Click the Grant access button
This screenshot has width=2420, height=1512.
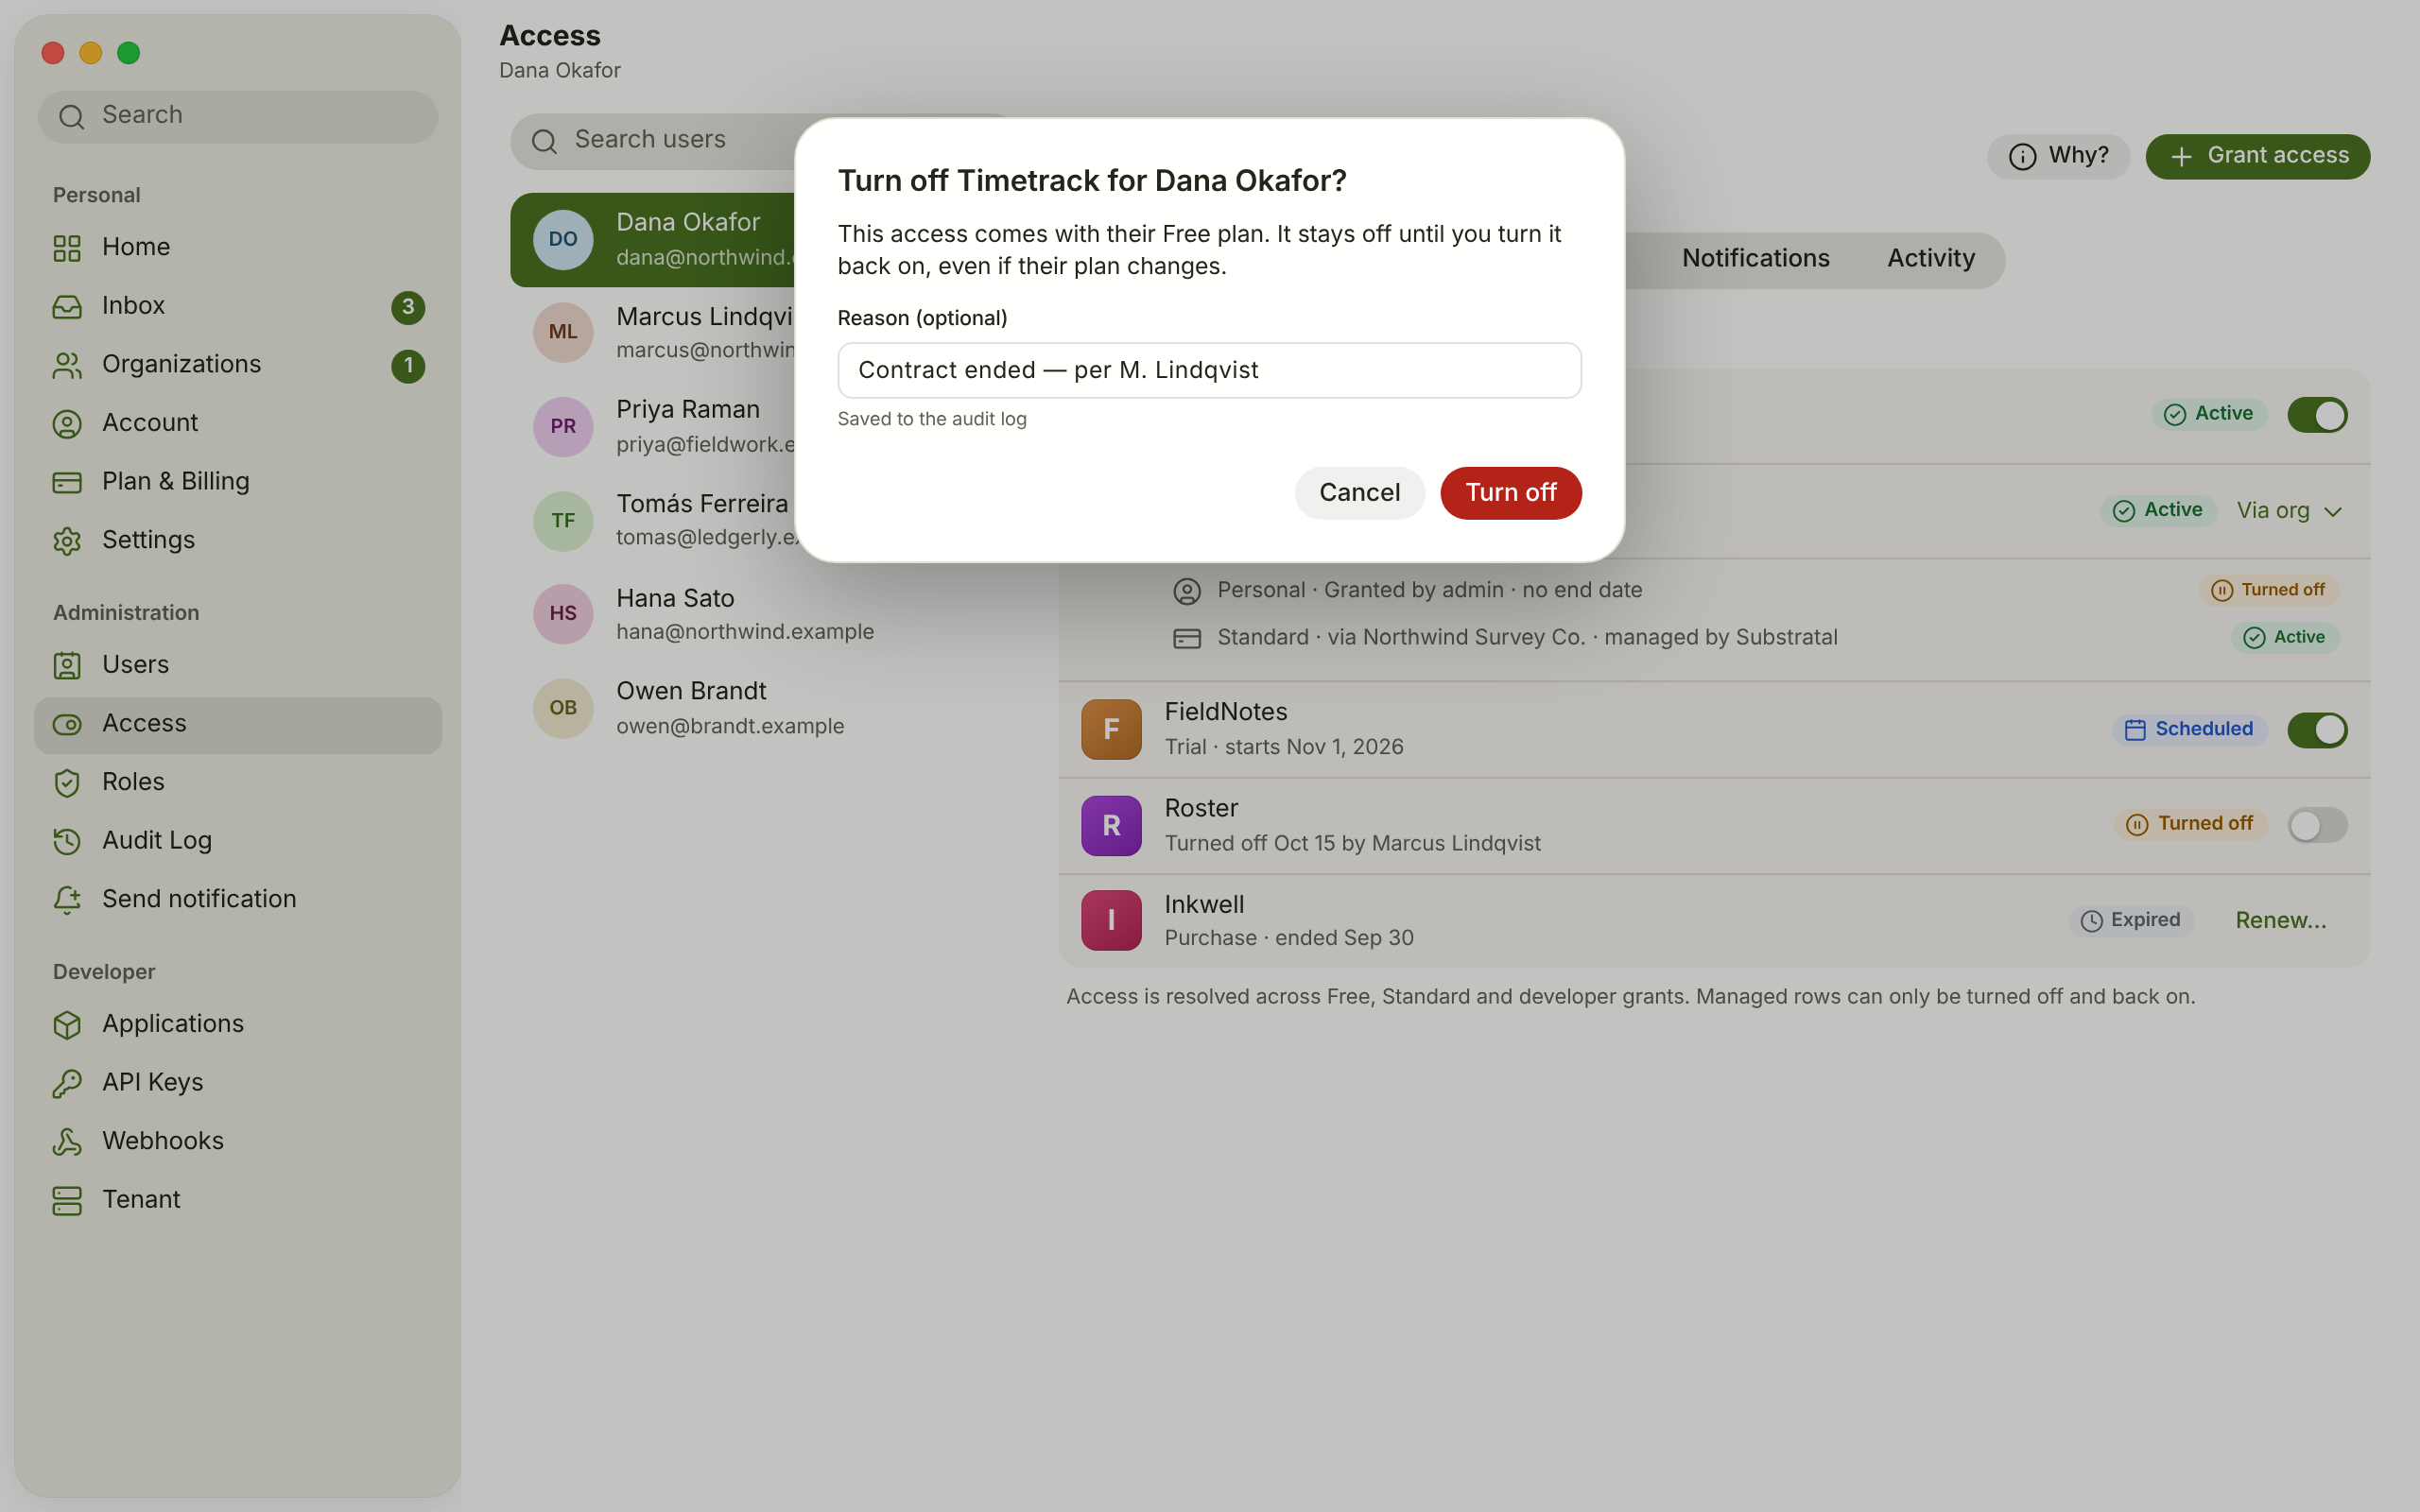(2257, 156)
